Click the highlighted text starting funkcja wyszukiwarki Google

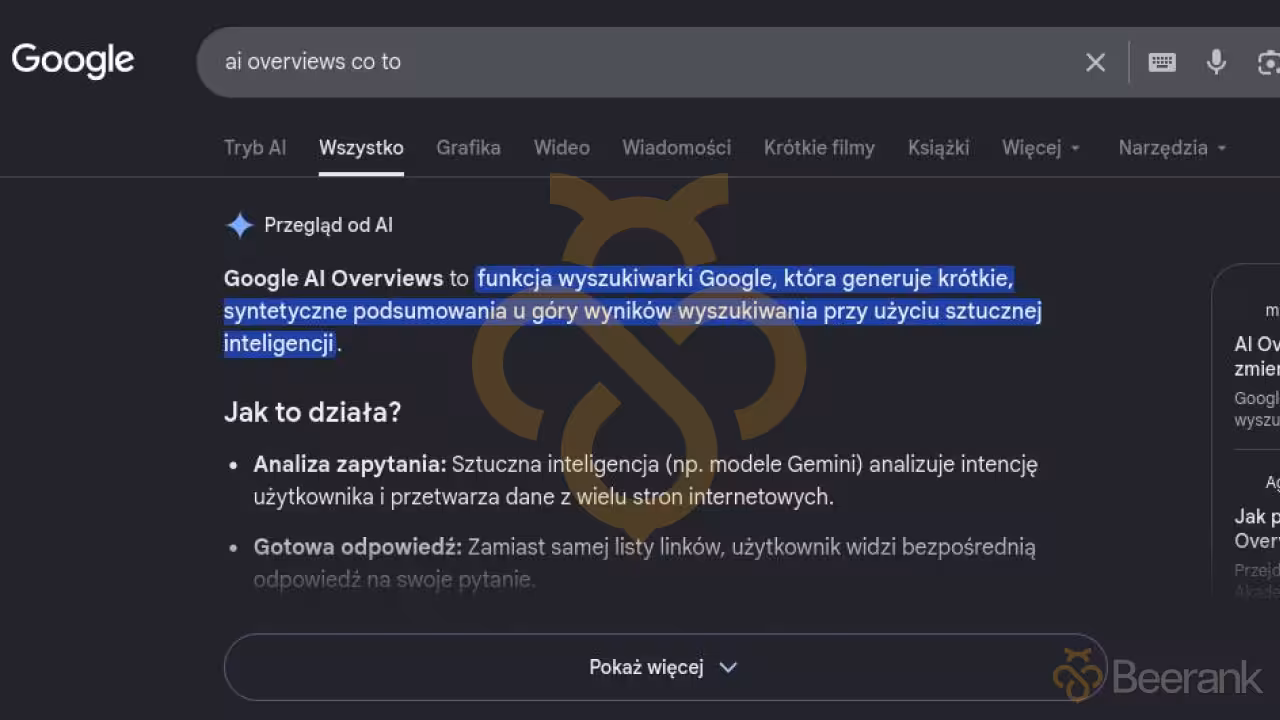click(633, 311)
